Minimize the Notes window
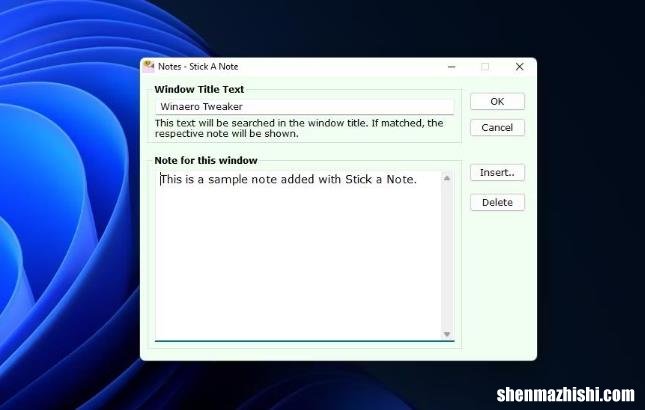645x410 pixels. 452,67
